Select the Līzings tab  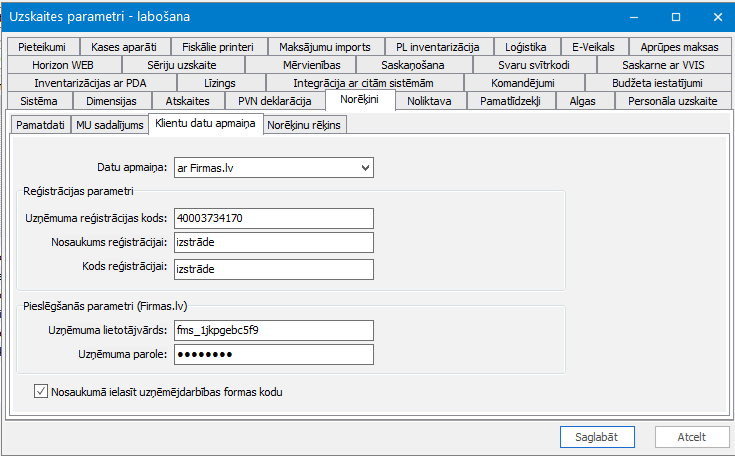click(220, 83)
